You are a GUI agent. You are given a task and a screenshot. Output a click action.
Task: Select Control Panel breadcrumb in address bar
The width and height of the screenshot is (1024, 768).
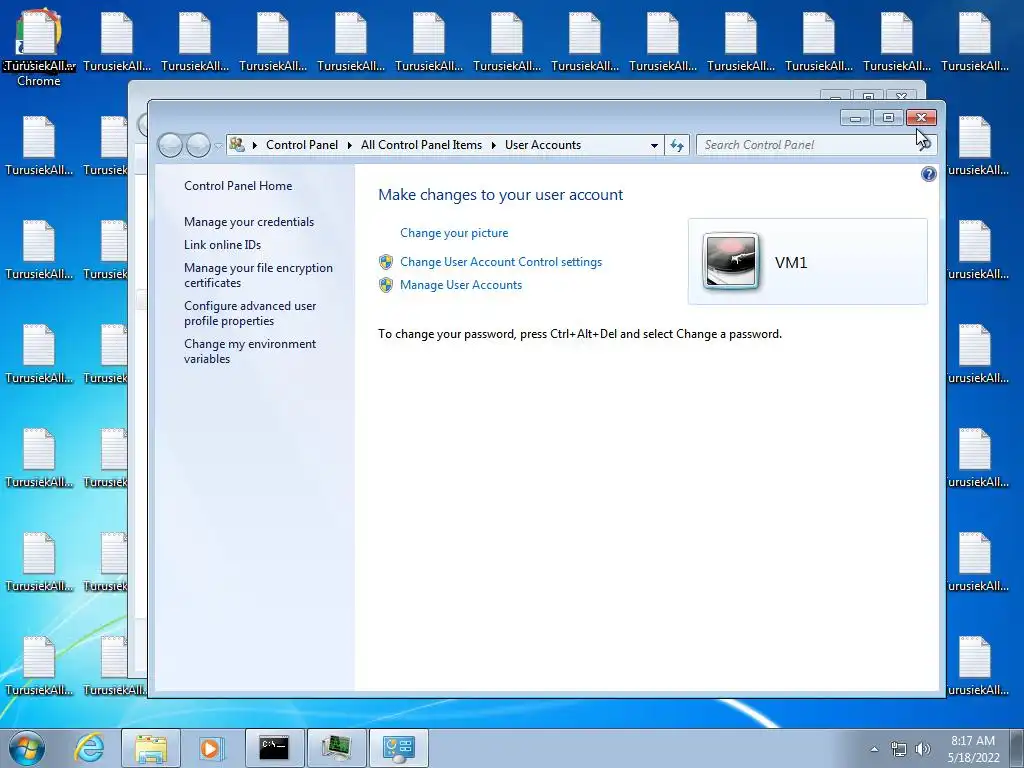click(302, 145)
